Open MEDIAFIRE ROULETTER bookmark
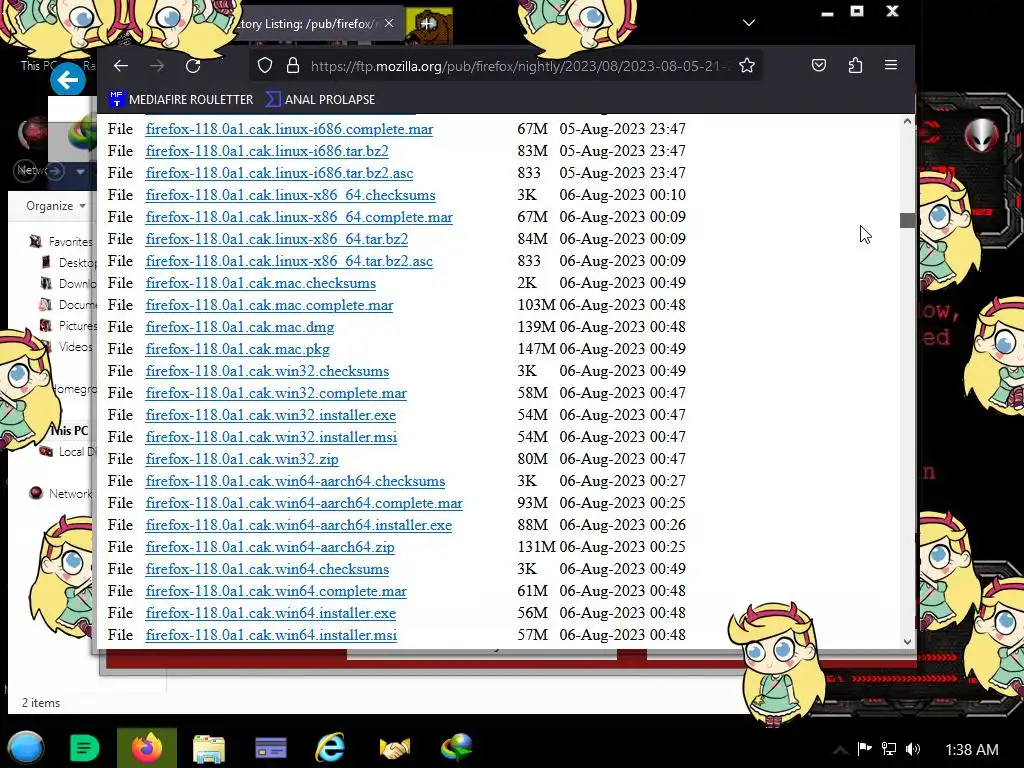The image size is (1024, 768). (182, 99)
